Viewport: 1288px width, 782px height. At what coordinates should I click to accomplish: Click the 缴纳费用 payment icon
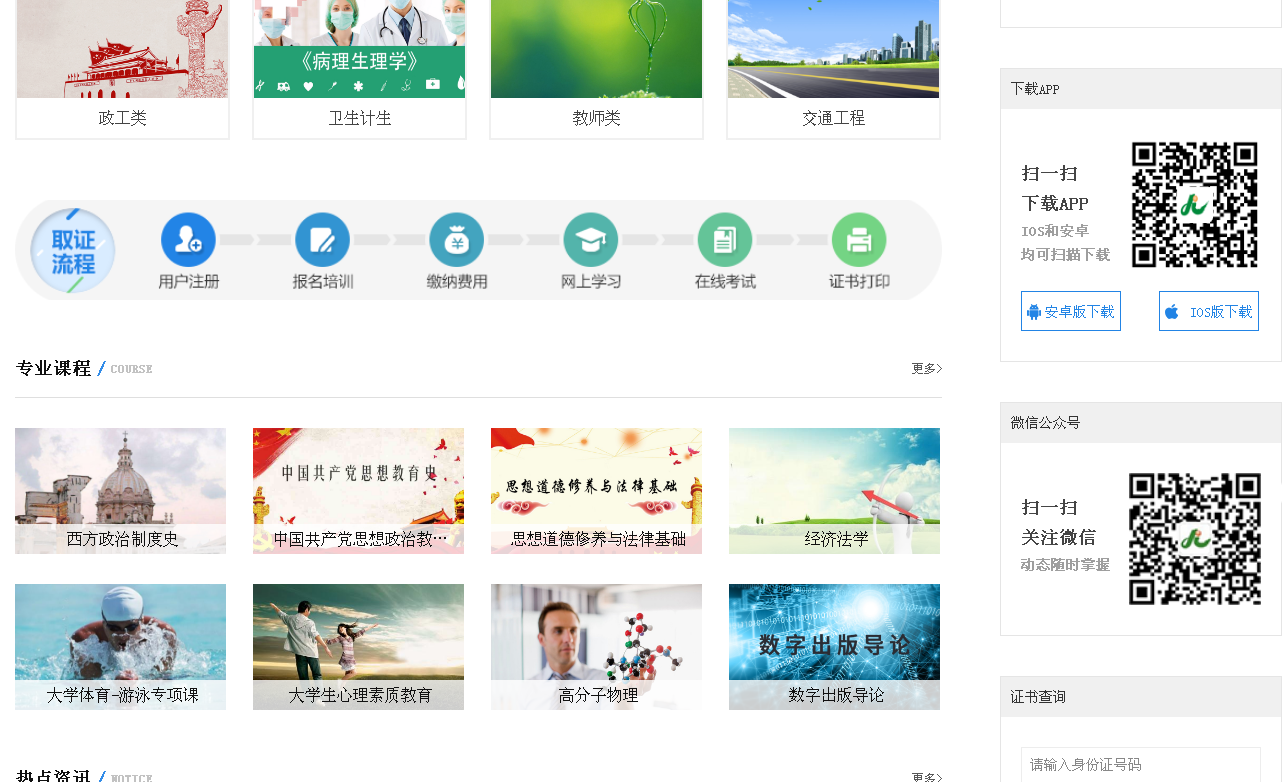point(456,240)
